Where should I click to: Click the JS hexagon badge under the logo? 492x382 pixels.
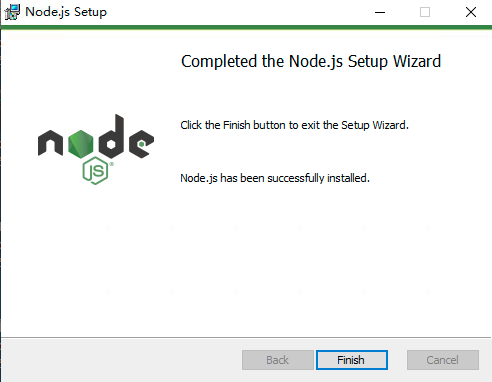(95, 170)
